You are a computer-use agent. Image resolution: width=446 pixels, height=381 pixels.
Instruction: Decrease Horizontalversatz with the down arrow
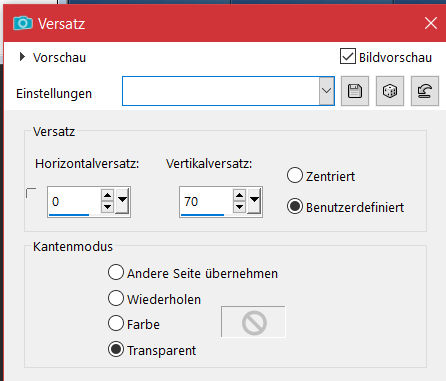[x=107, y=207]
